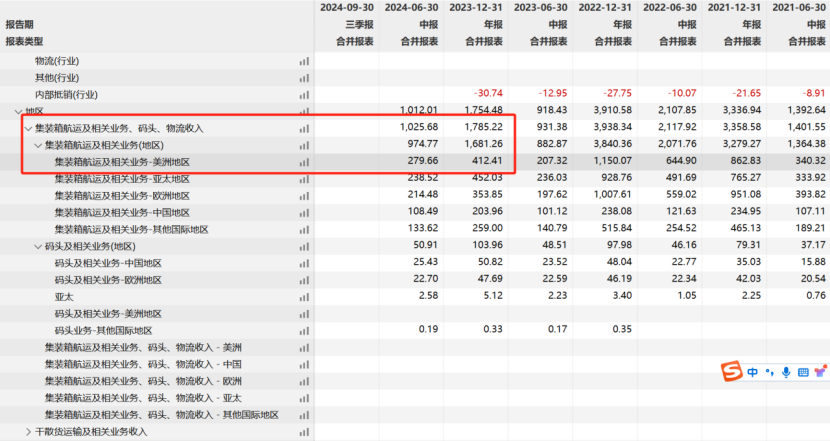Show chart for 码头及相关业务-中国地区 row
Viewport: 830px width, 441px height.
(x=304, y=264)
